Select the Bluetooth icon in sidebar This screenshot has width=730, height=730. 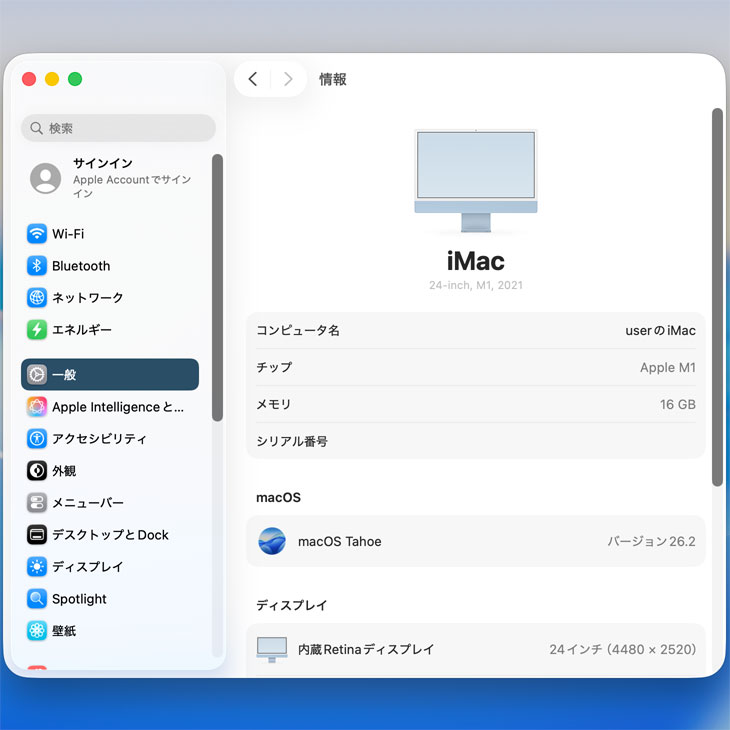(x=37, y=266)
